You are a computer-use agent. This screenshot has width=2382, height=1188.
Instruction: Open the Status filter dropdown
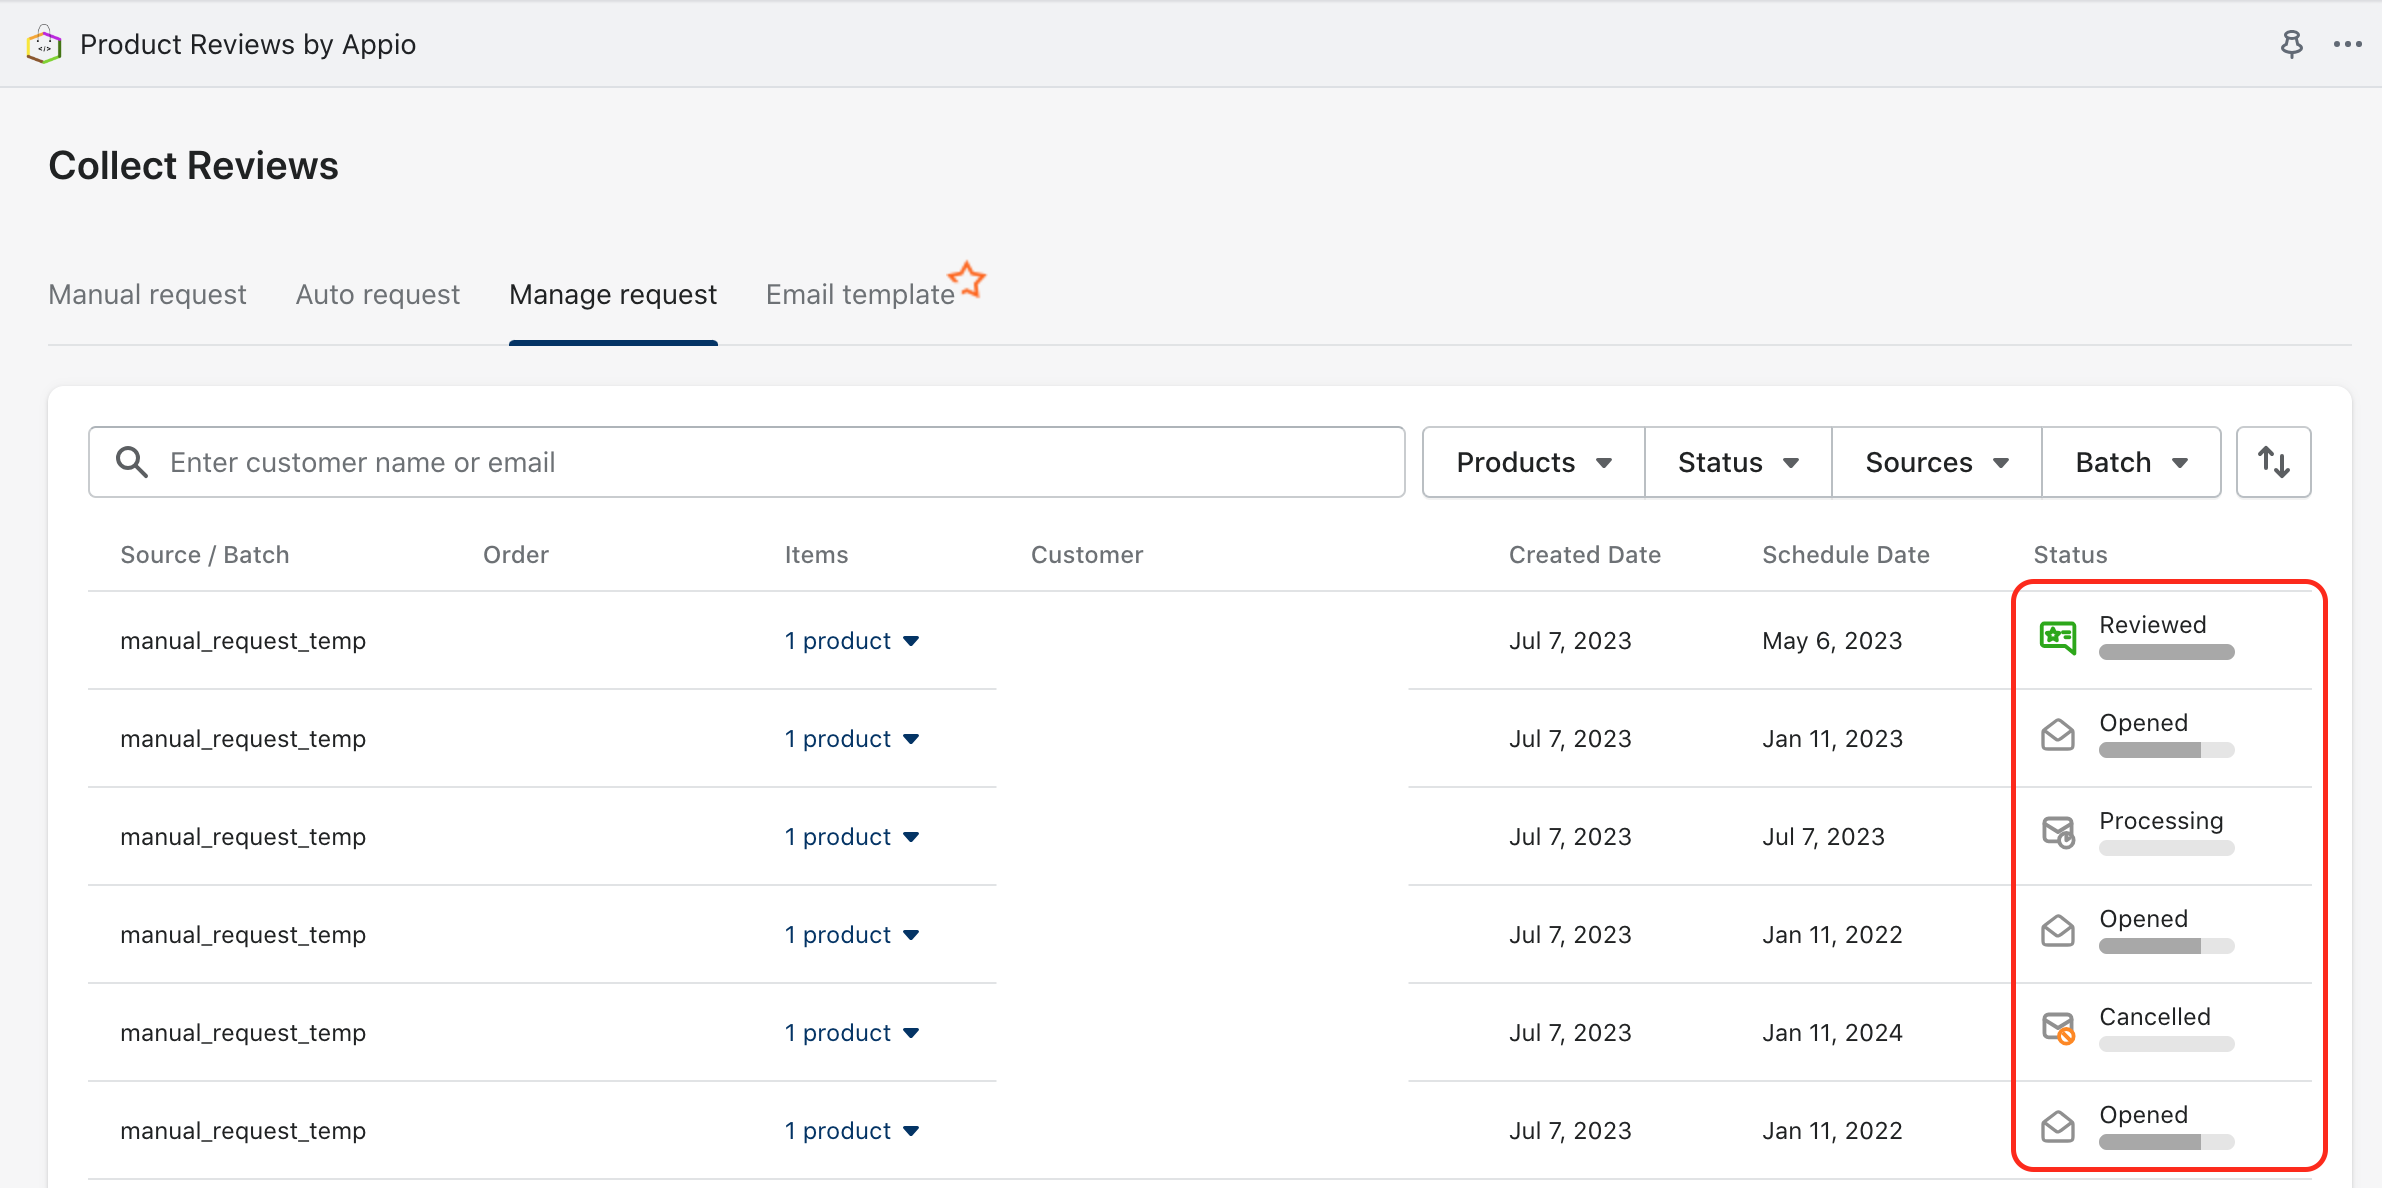click(x=1738, y=462)
